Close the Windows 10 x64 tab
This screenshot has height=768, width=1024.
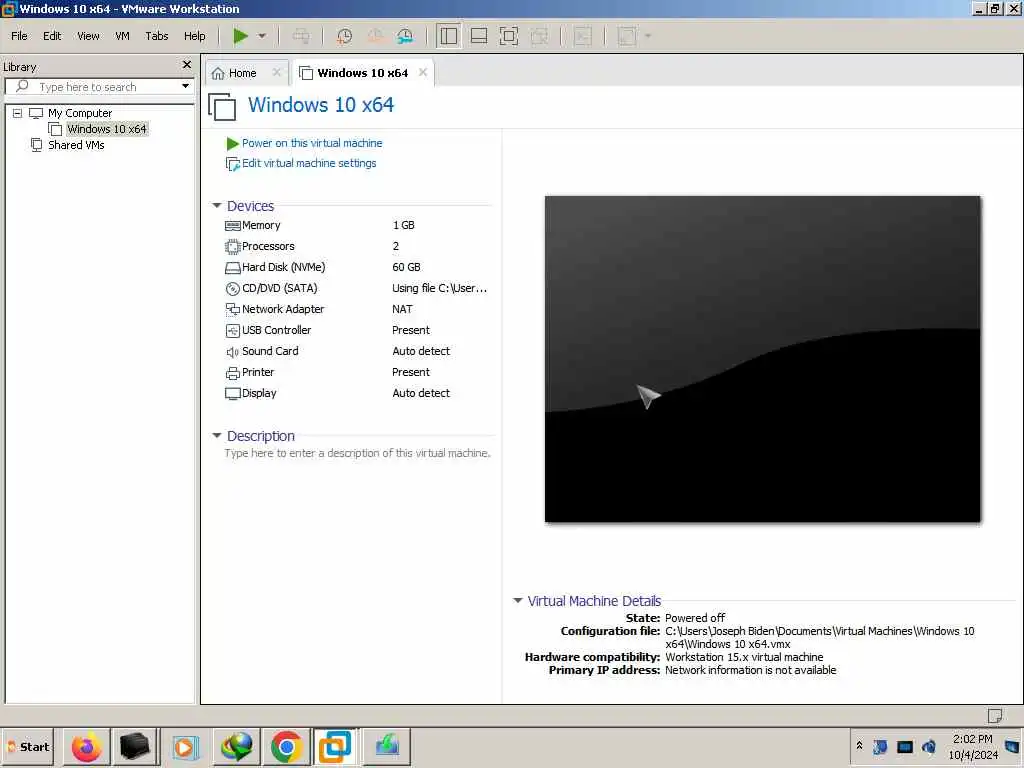[423, 72]
